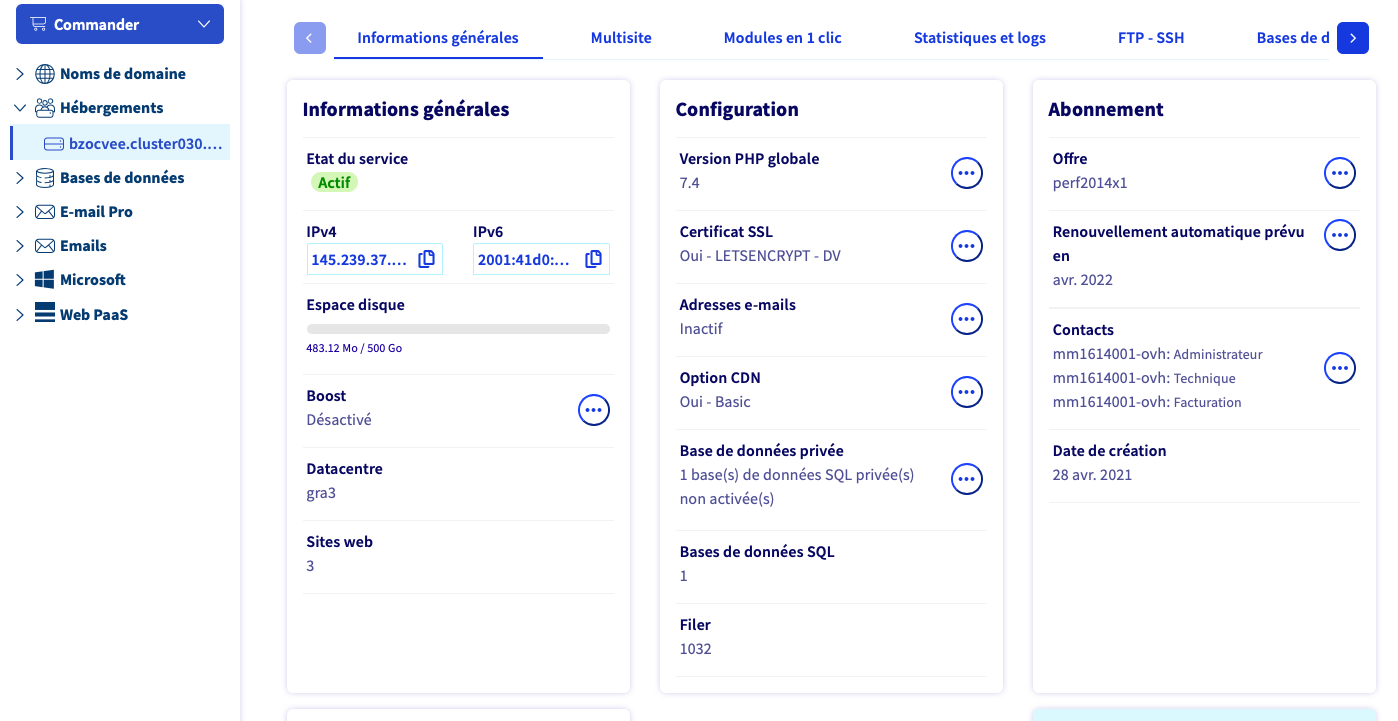Open Option CDN actions menu
This screenshot has width=1398, height=721.
[967, 392]
